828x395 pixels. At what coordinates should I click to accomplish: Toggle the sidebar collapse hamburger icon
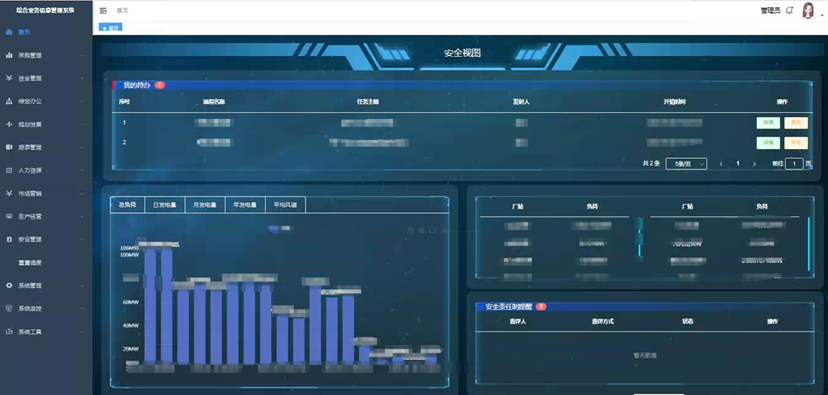click(x=103, y=11)
